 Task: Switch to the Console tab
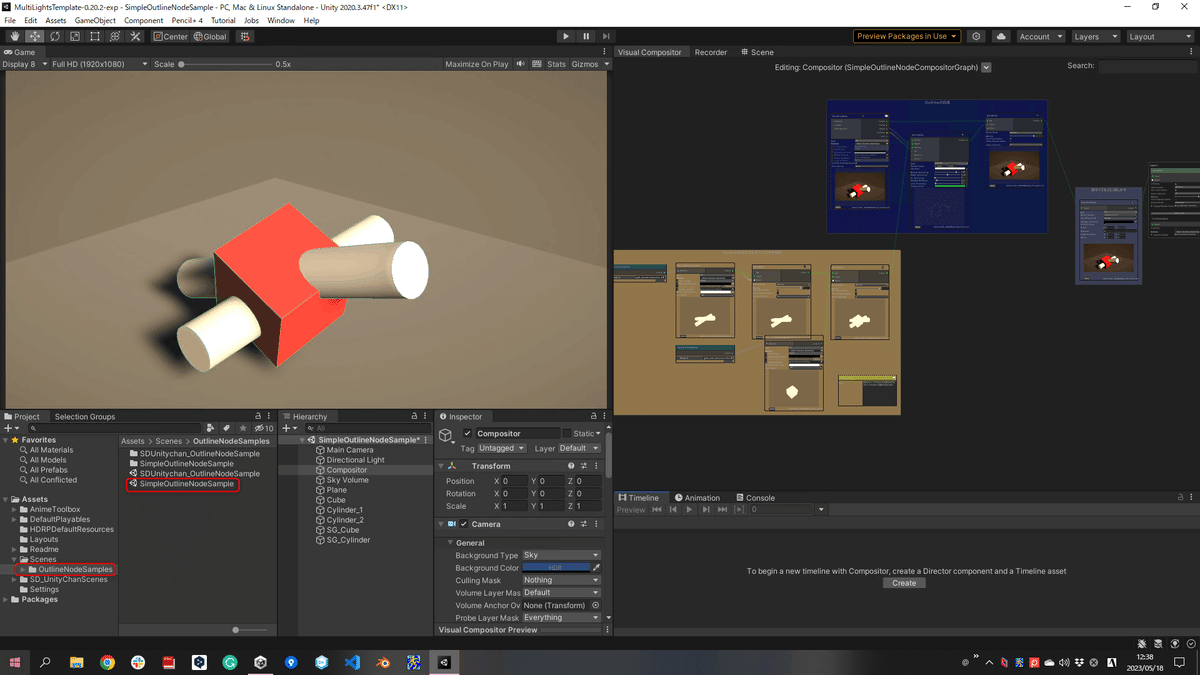pyautogui.click(x=755, y=497)
